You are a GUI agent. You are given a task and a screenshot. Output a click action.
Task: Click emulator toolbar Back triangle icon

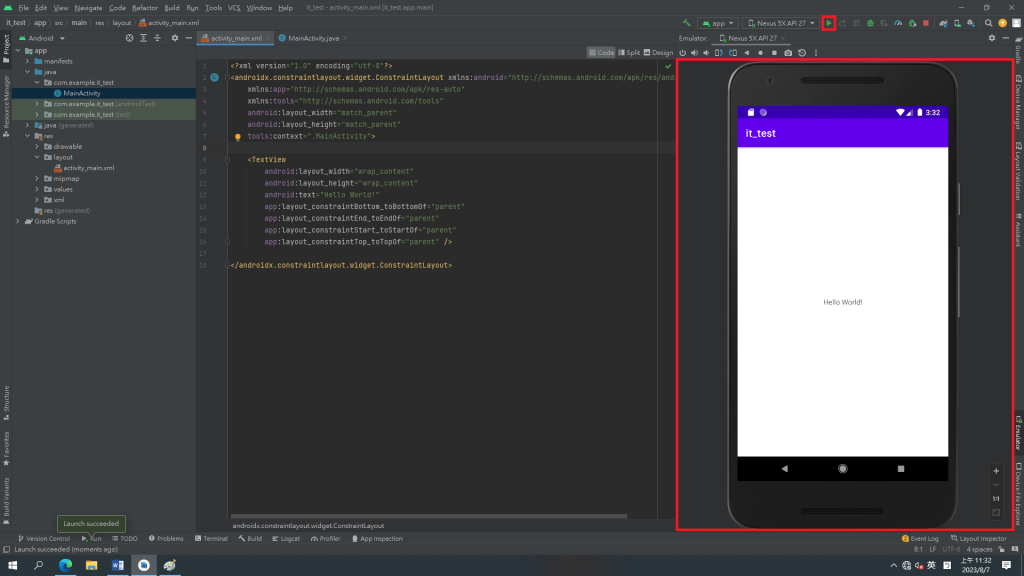click(746, 53)
